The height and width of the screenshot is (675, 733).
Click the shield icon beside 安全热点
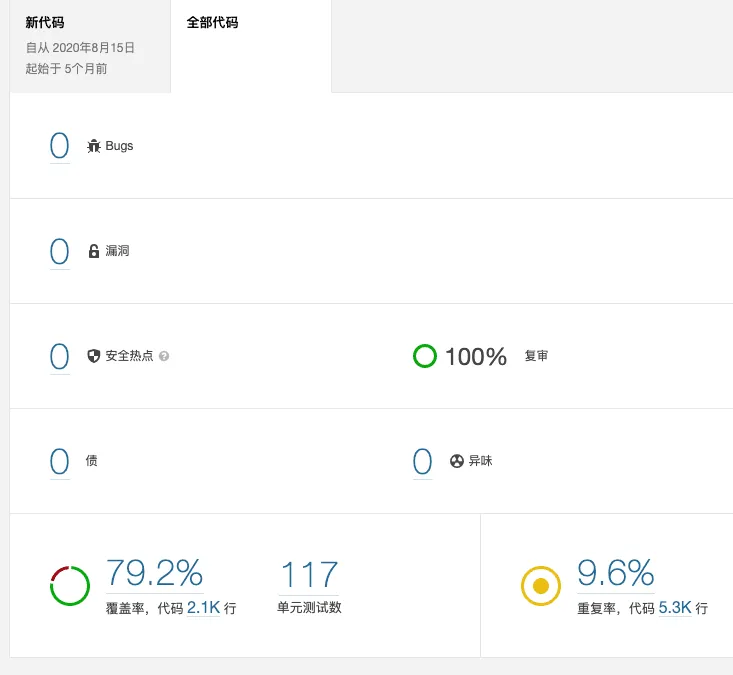point(94,356)
